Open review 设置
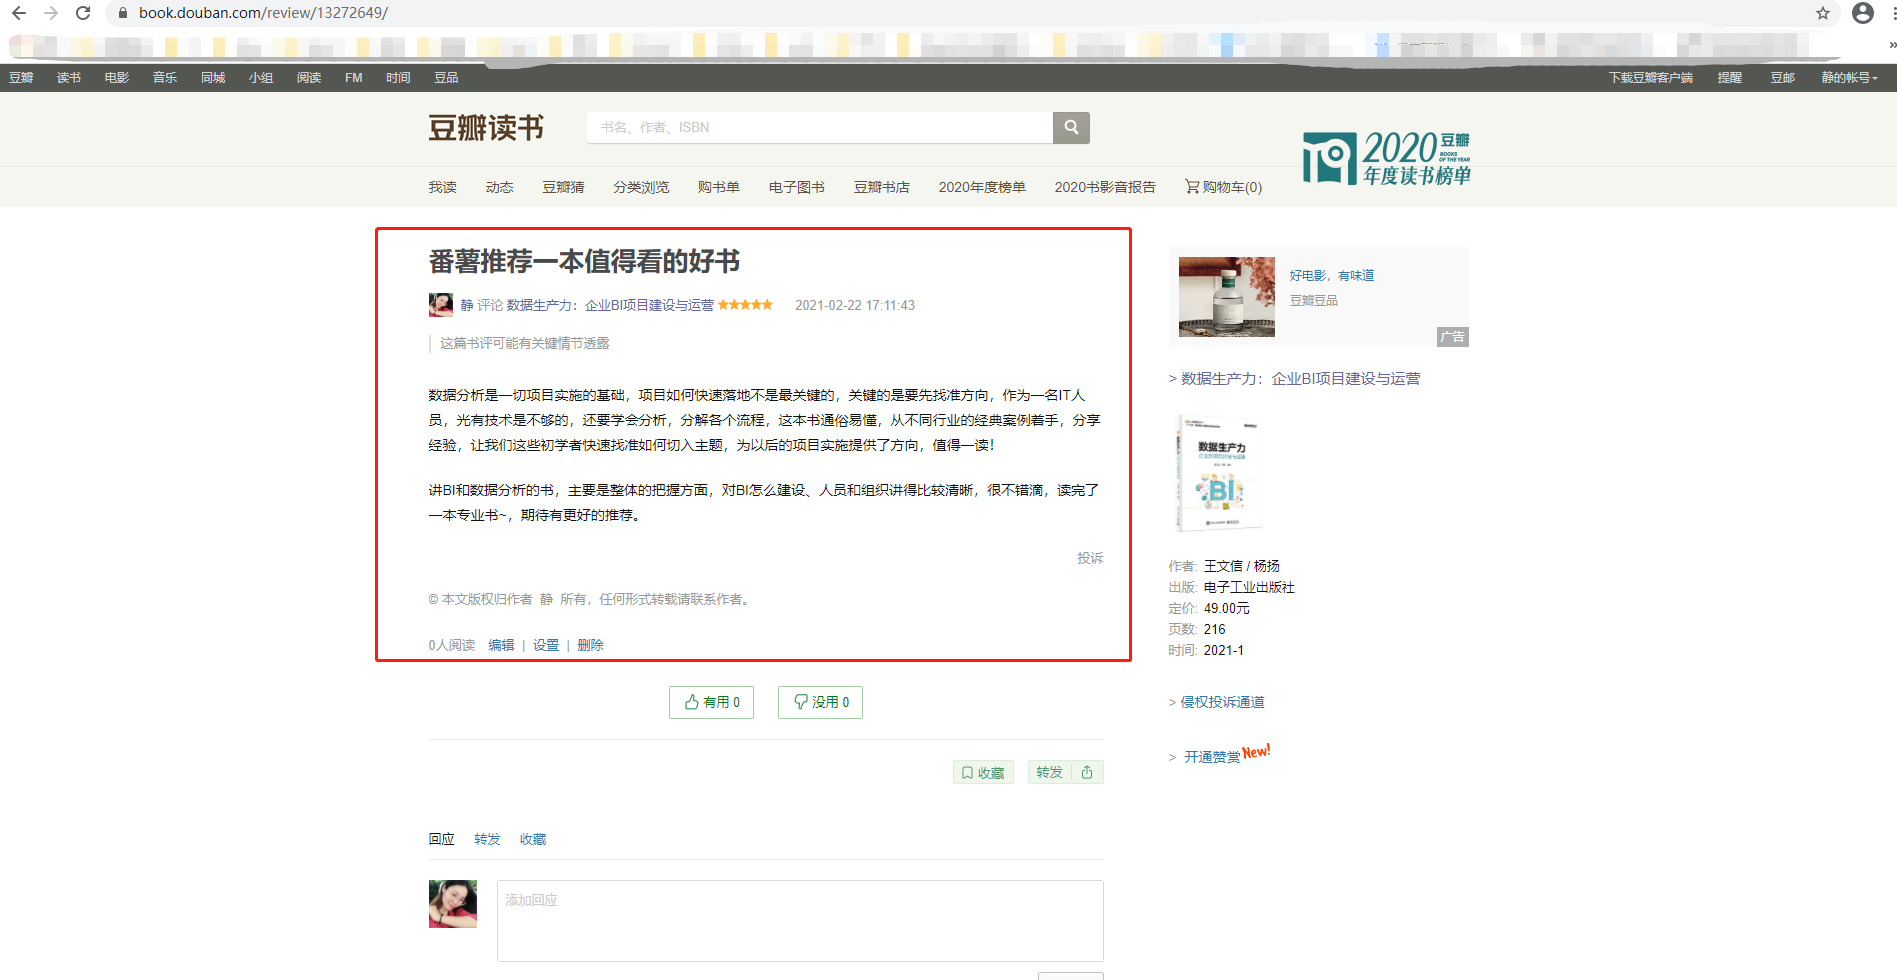Image resolution: width=1897 pixels, height=980 pixels. [546, 645]
